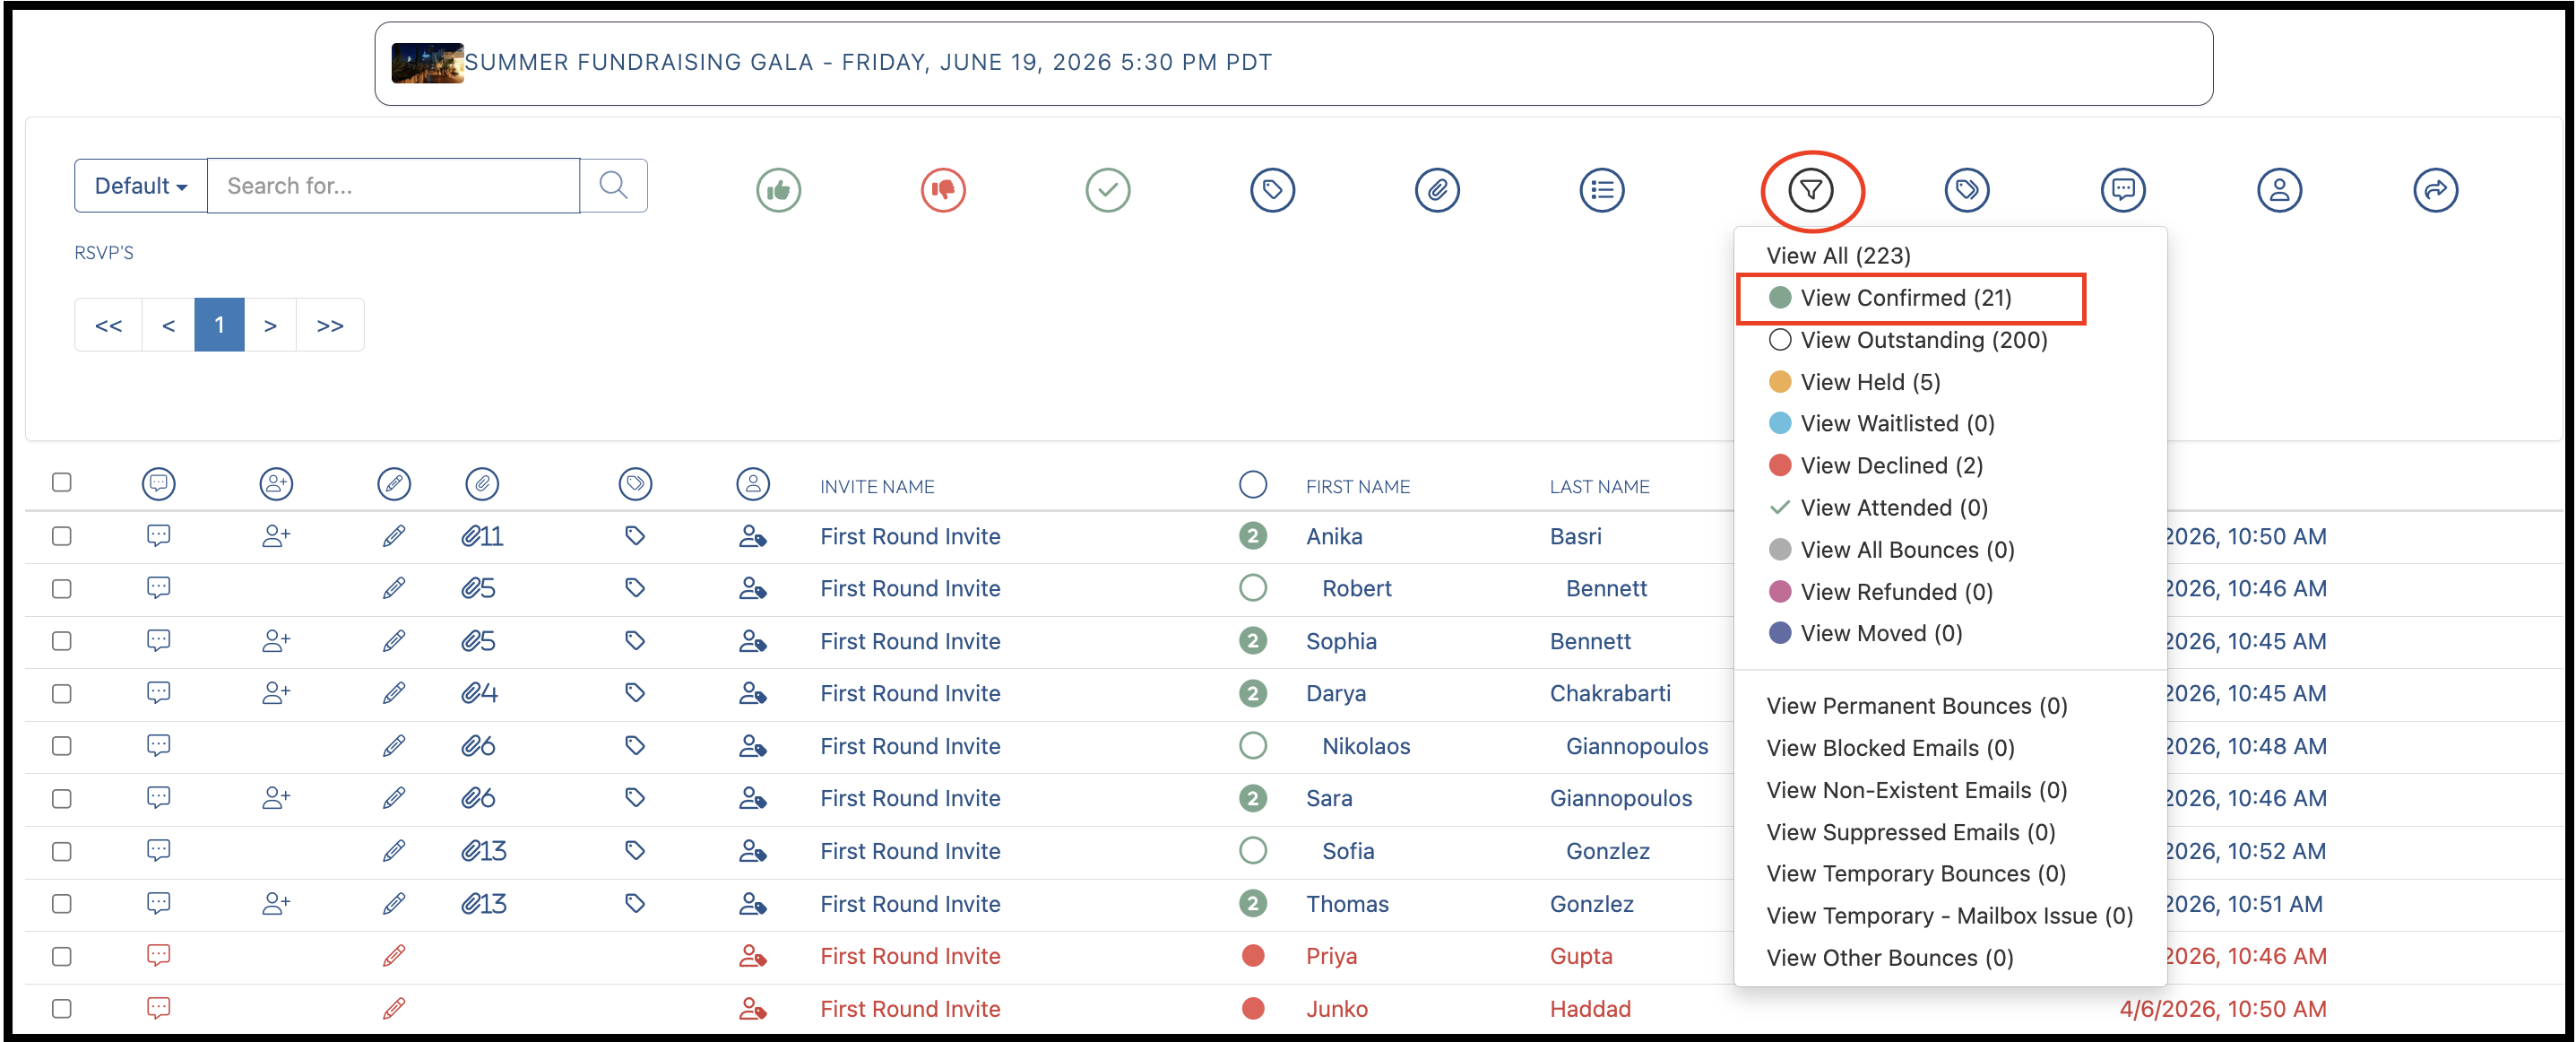Click the Gonzlez last name for Thomas

tap(1591, 904)
